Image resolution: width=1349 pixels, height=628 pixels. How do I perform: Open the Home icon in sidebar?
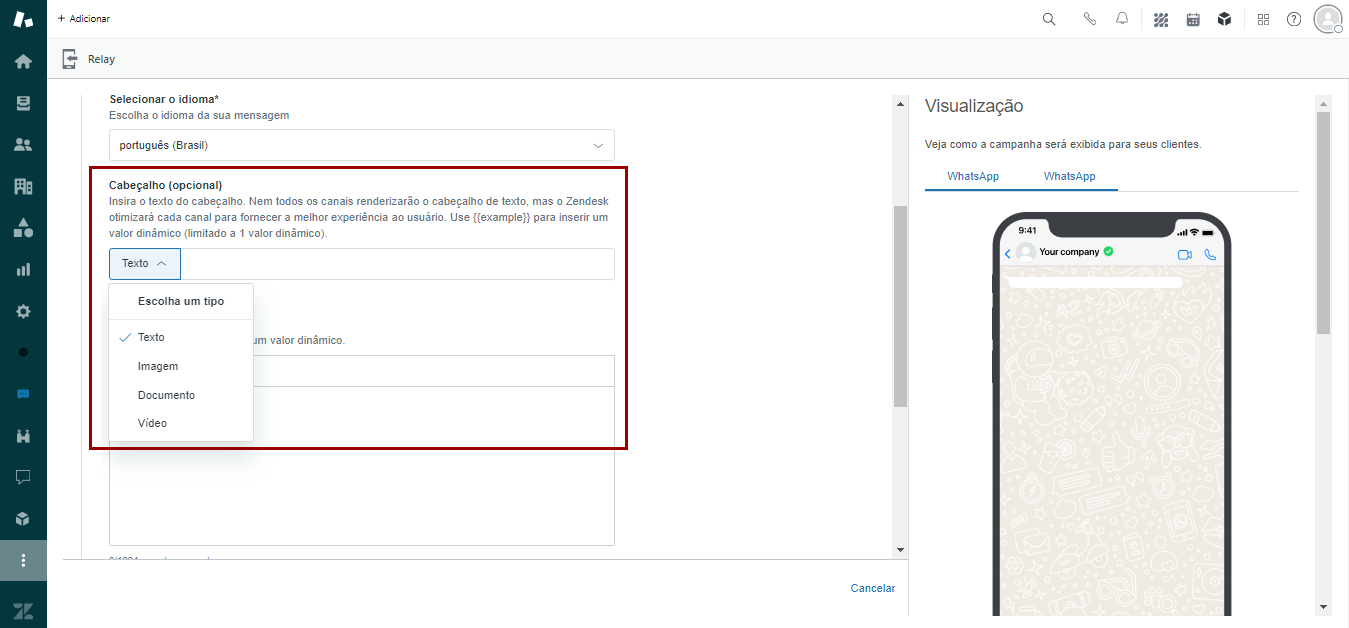pyautogui.click(x=23, y=62)
